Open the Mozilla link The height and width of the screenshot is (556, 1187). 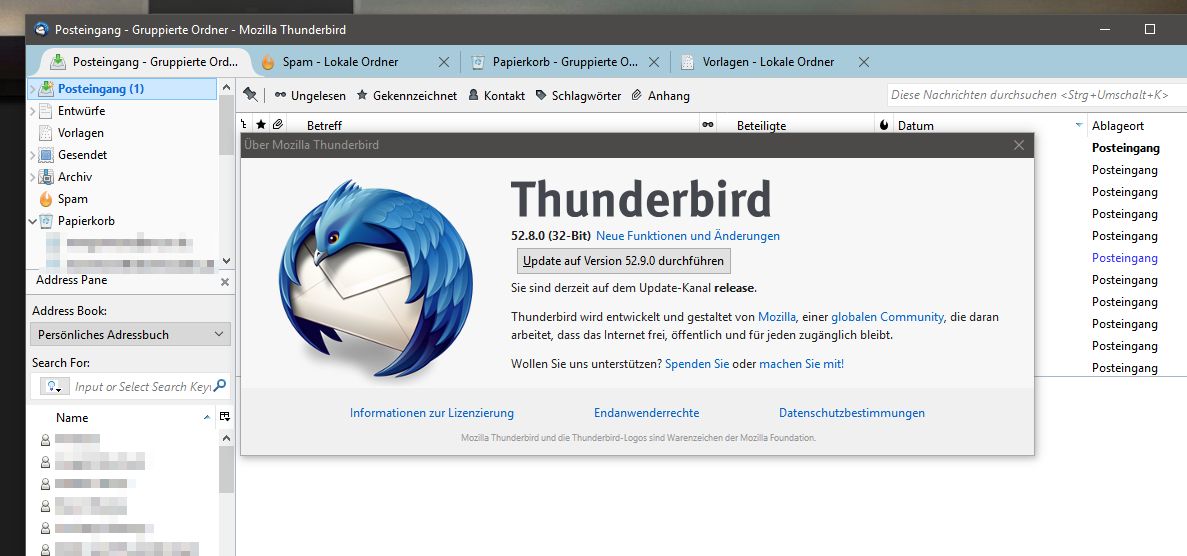coord(777,317)
